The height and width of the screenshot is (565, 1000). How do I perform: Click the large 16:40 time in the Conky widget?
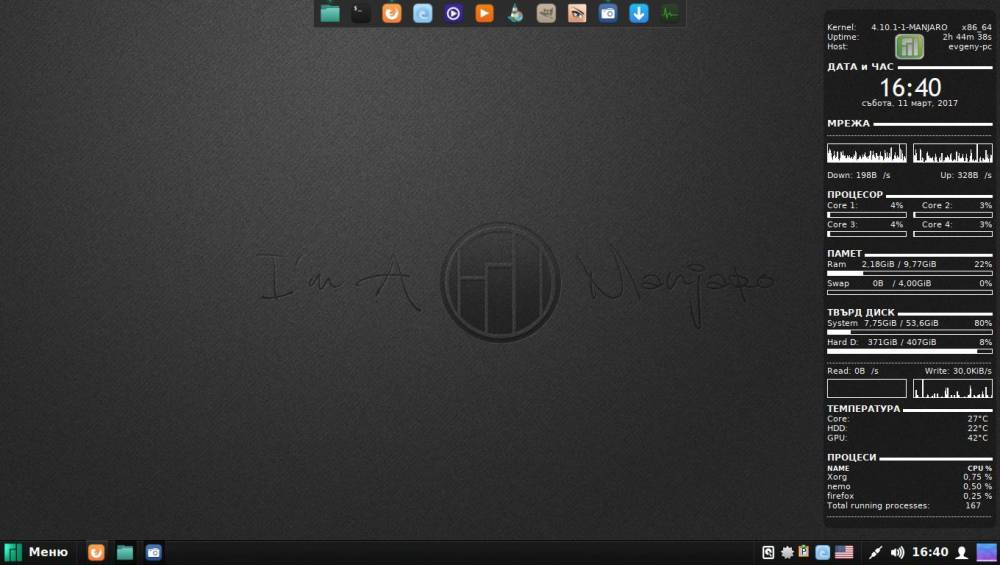(910, 87)
